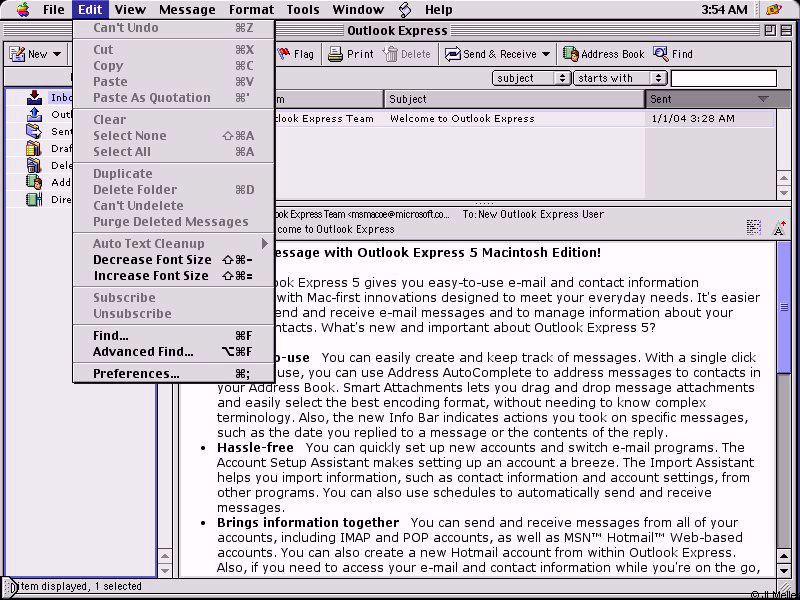
Task: Click the folder list scroll up arrow
Action: pos(165,556)
